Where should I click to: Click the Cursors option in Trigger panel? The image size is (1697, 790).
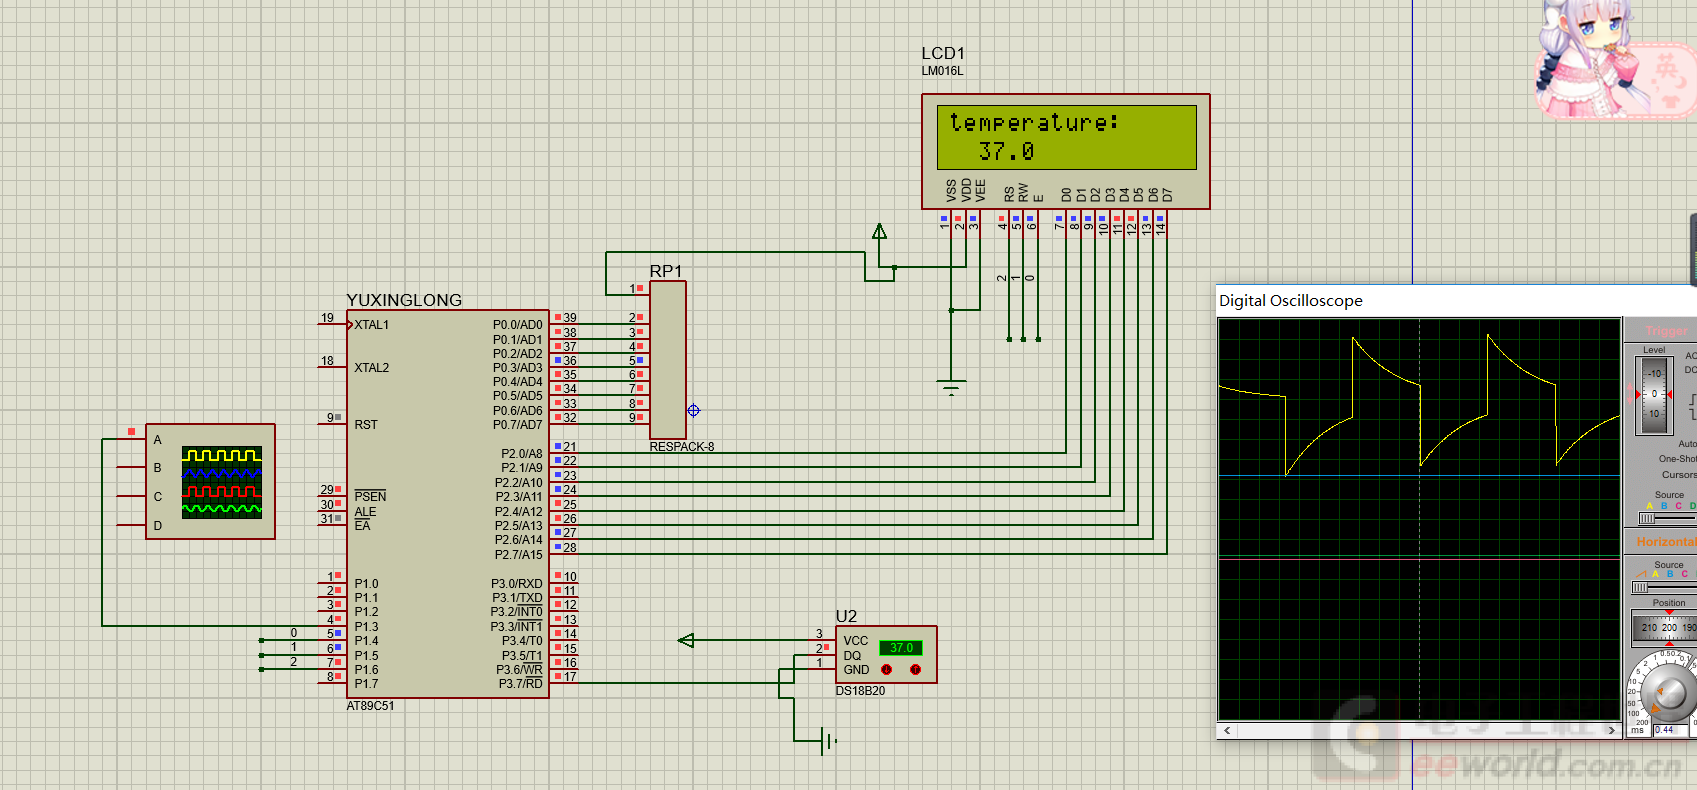pyautogui.click(x=1679, y=475)
